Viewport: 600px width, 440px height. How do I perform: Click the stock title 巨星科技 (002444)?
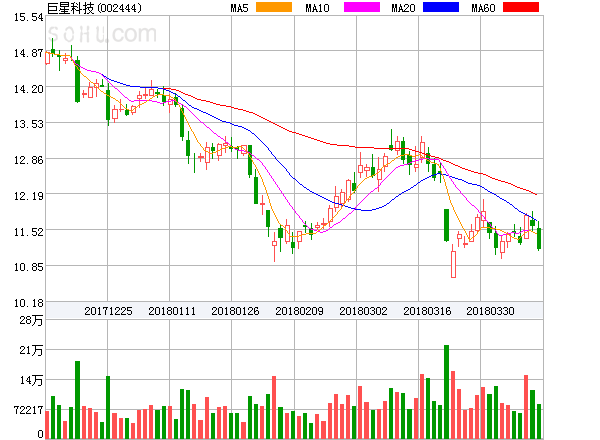coord(94,8)
